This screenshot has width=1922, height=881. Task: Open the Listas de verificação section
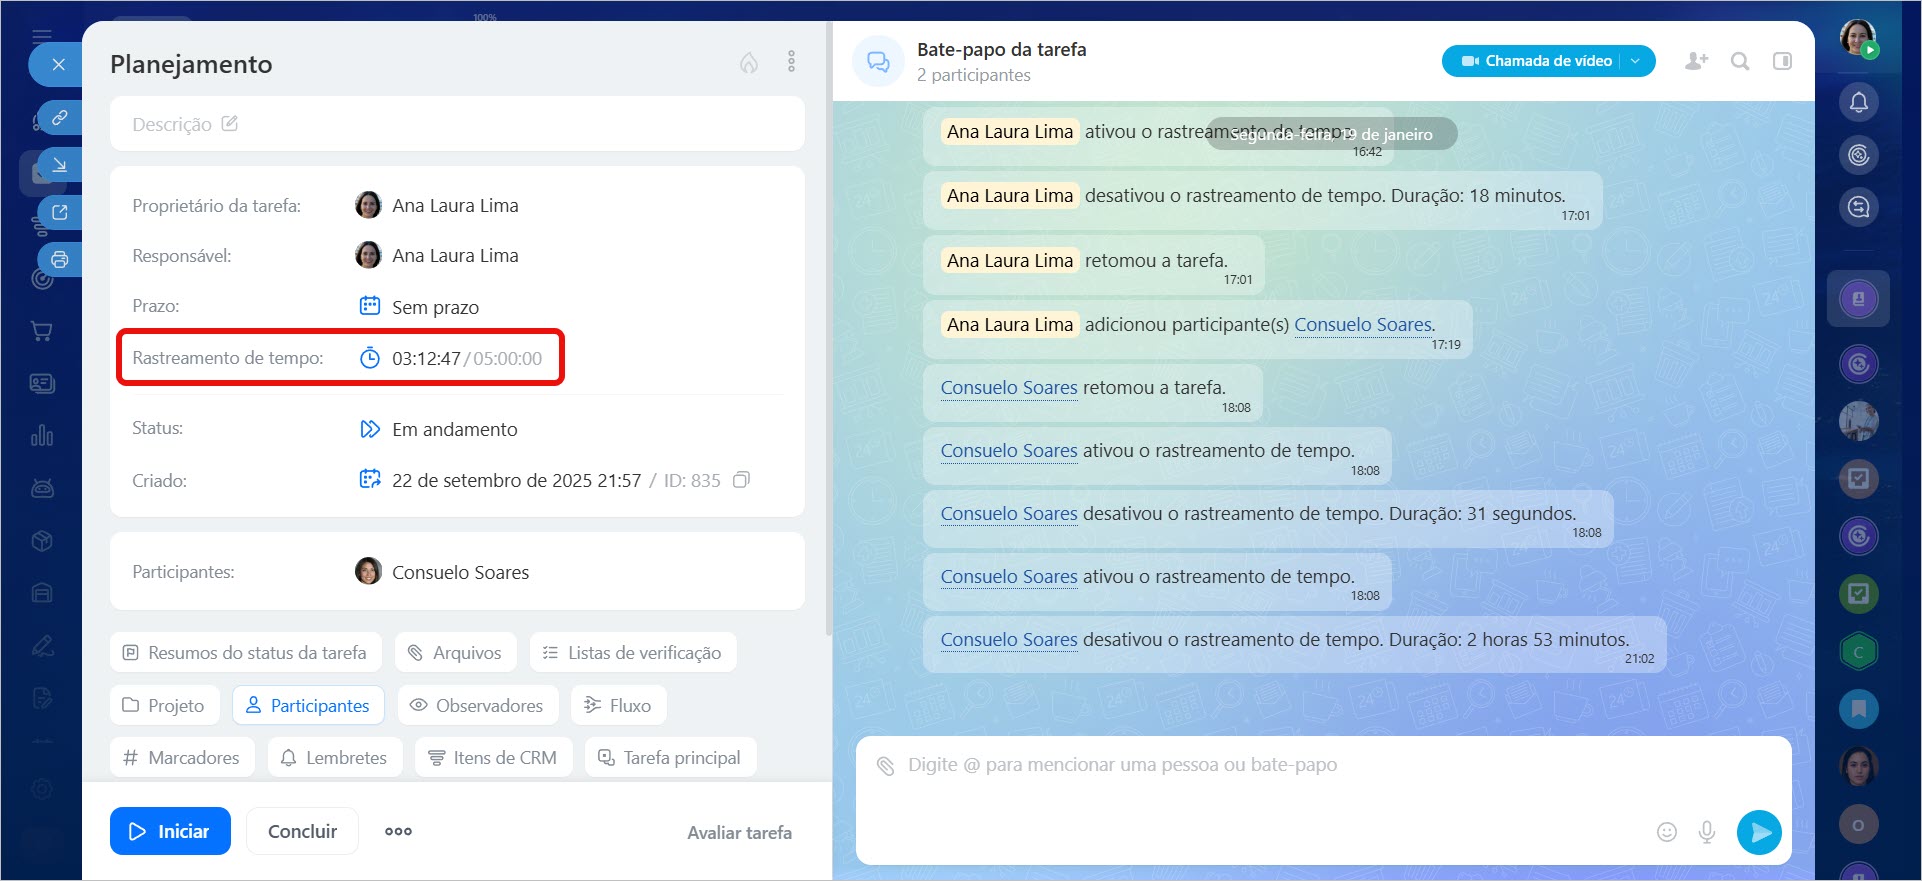632,653
